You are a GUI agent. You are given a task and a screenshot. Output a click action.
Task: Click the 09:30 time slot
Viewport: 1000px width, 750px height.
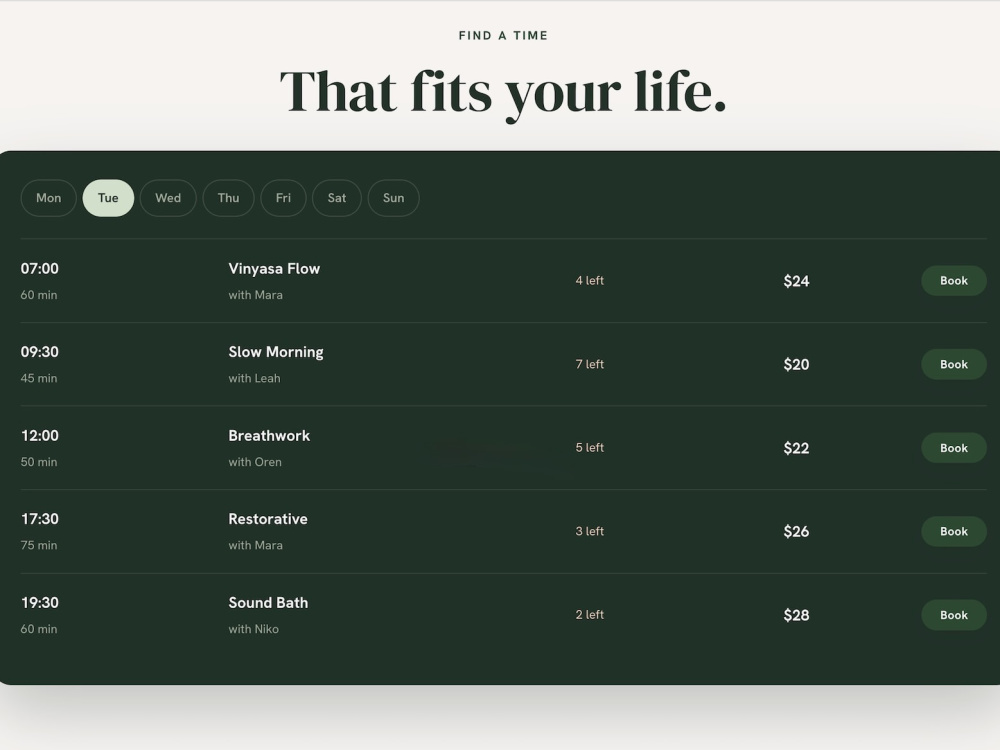click(x=40, y=352)
